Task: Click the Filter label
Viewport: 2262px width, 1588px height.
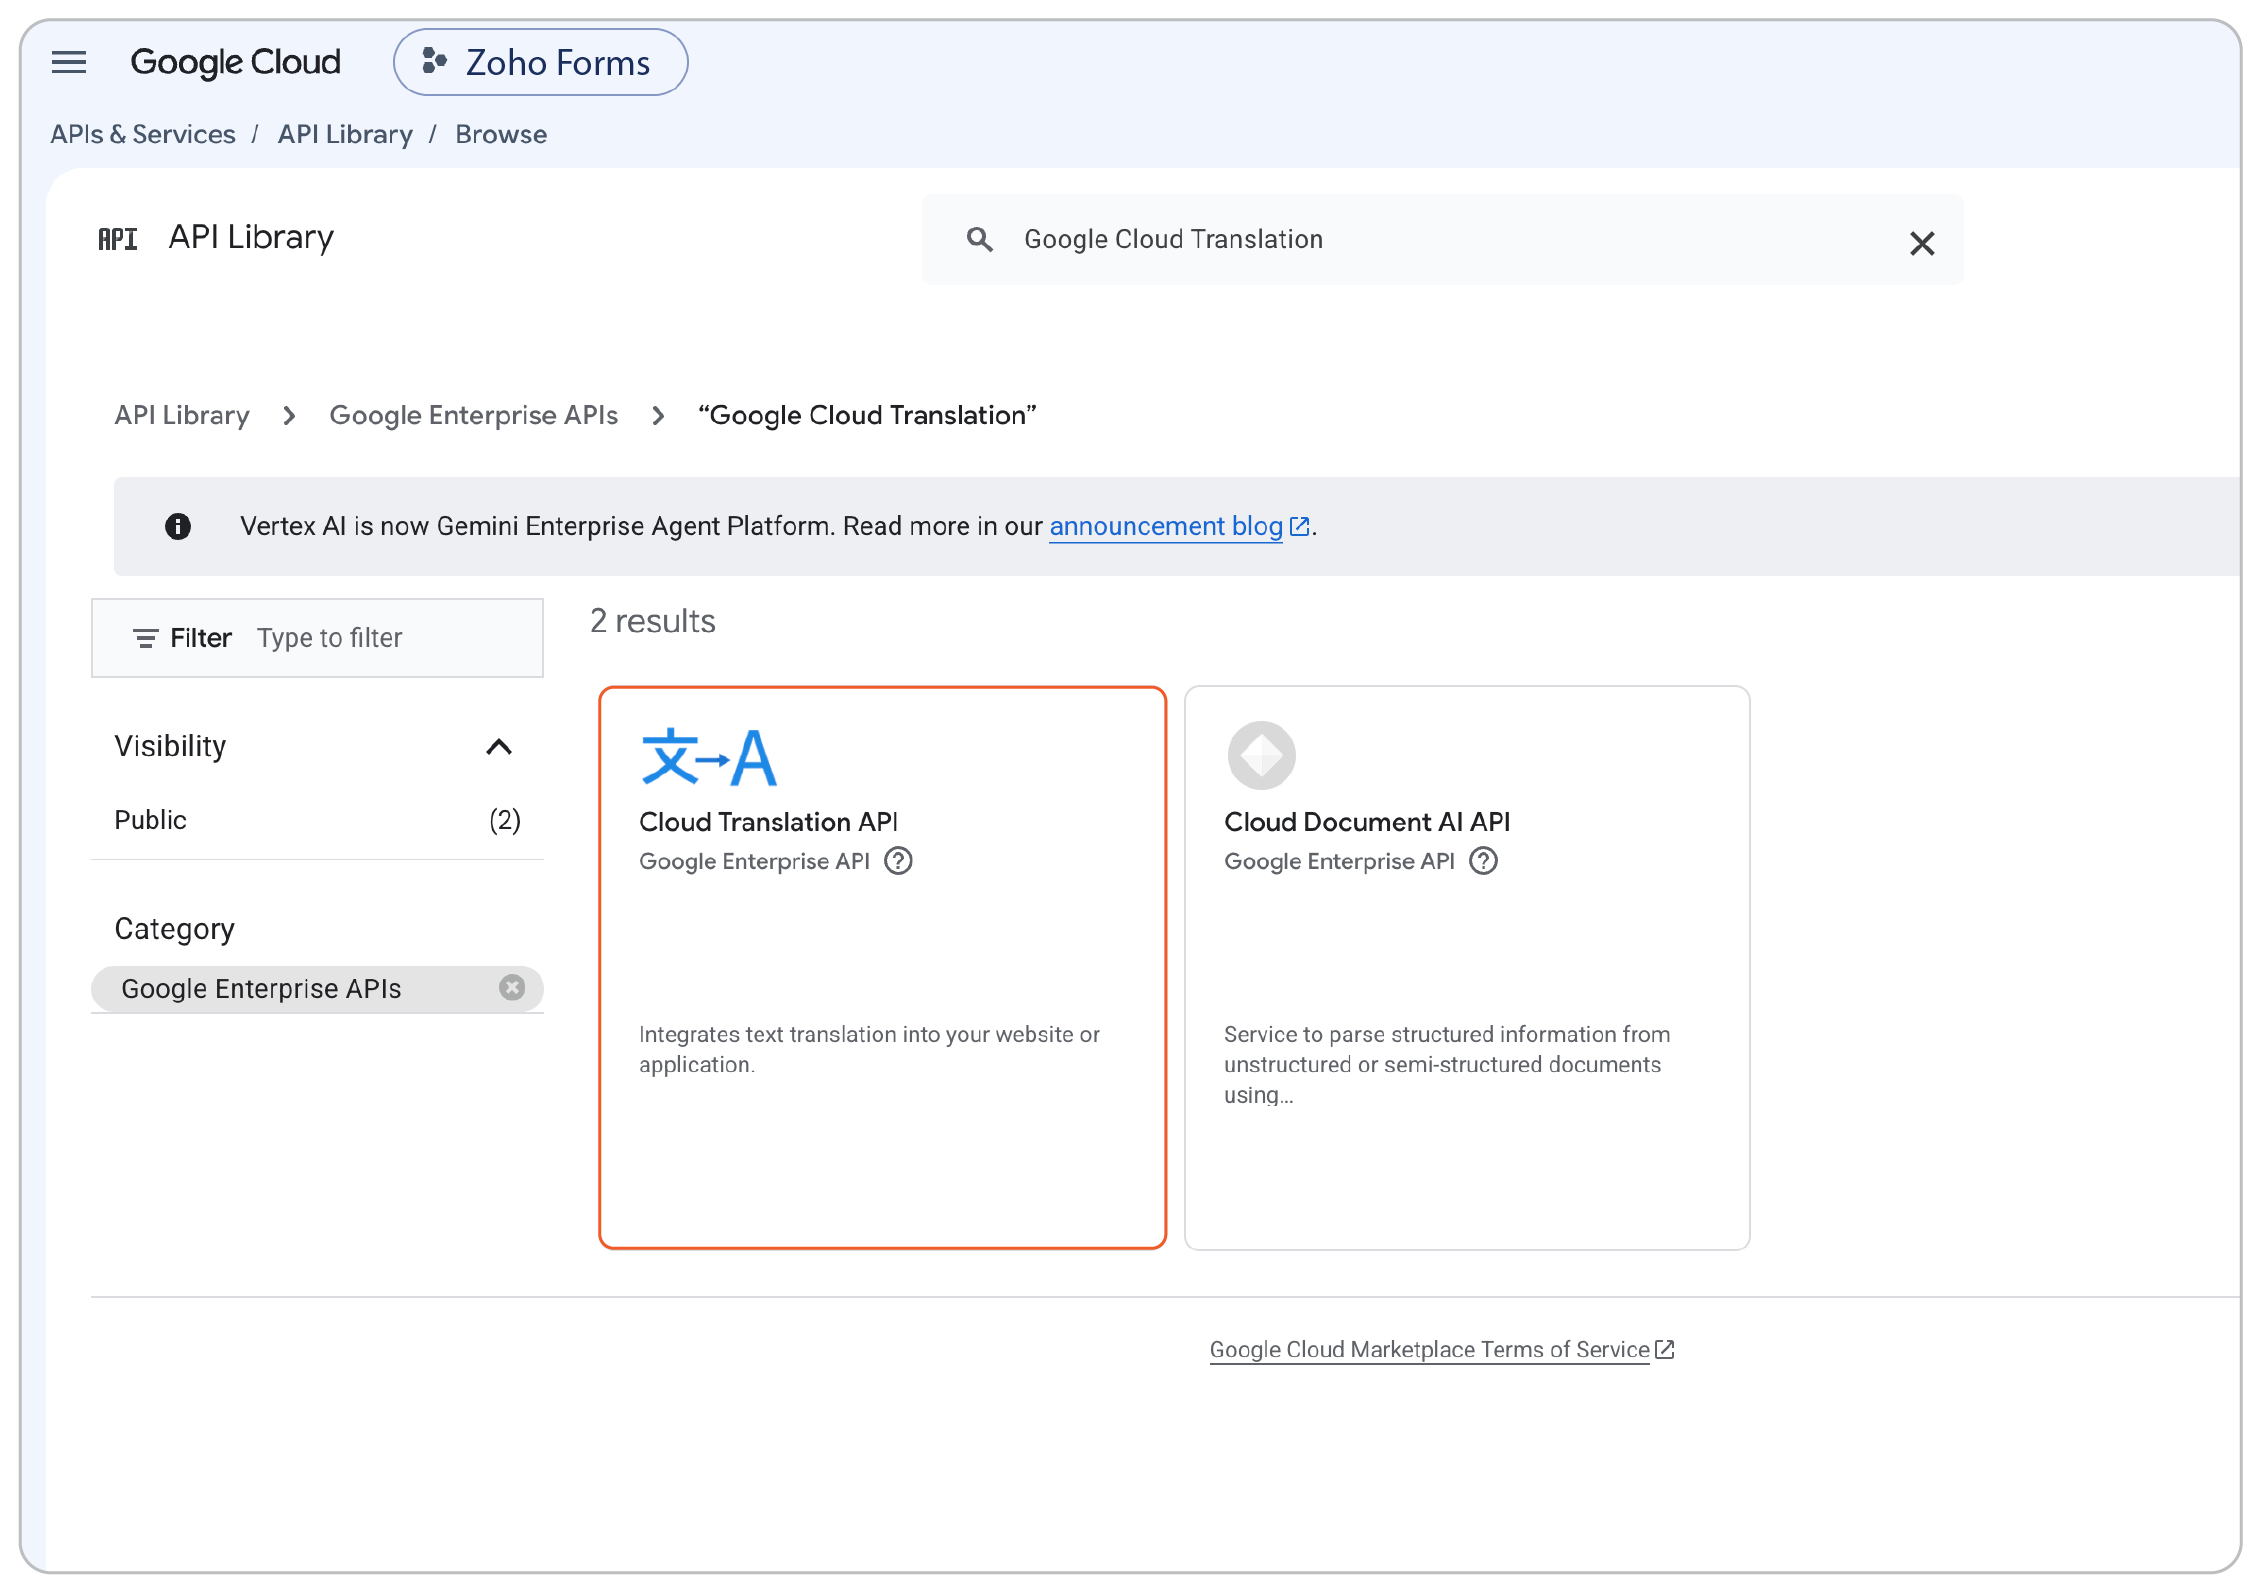Action: tap(201, 638)
